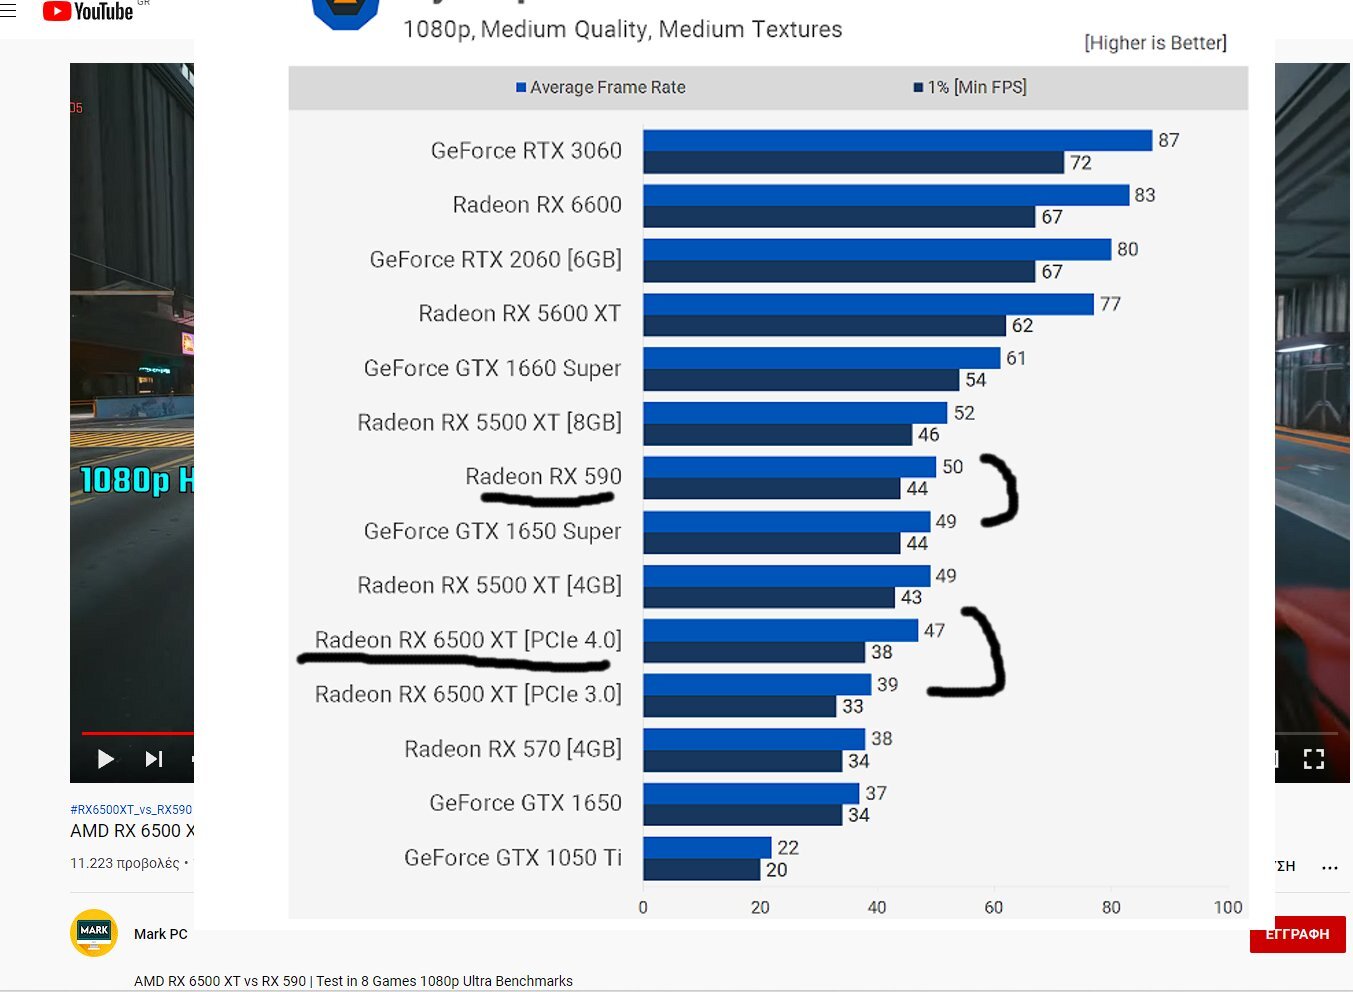Click the 'GeForce RTX 3060' chart label
The height and width of the screenshot is (992, 1353).
click(x=526, y=151)
